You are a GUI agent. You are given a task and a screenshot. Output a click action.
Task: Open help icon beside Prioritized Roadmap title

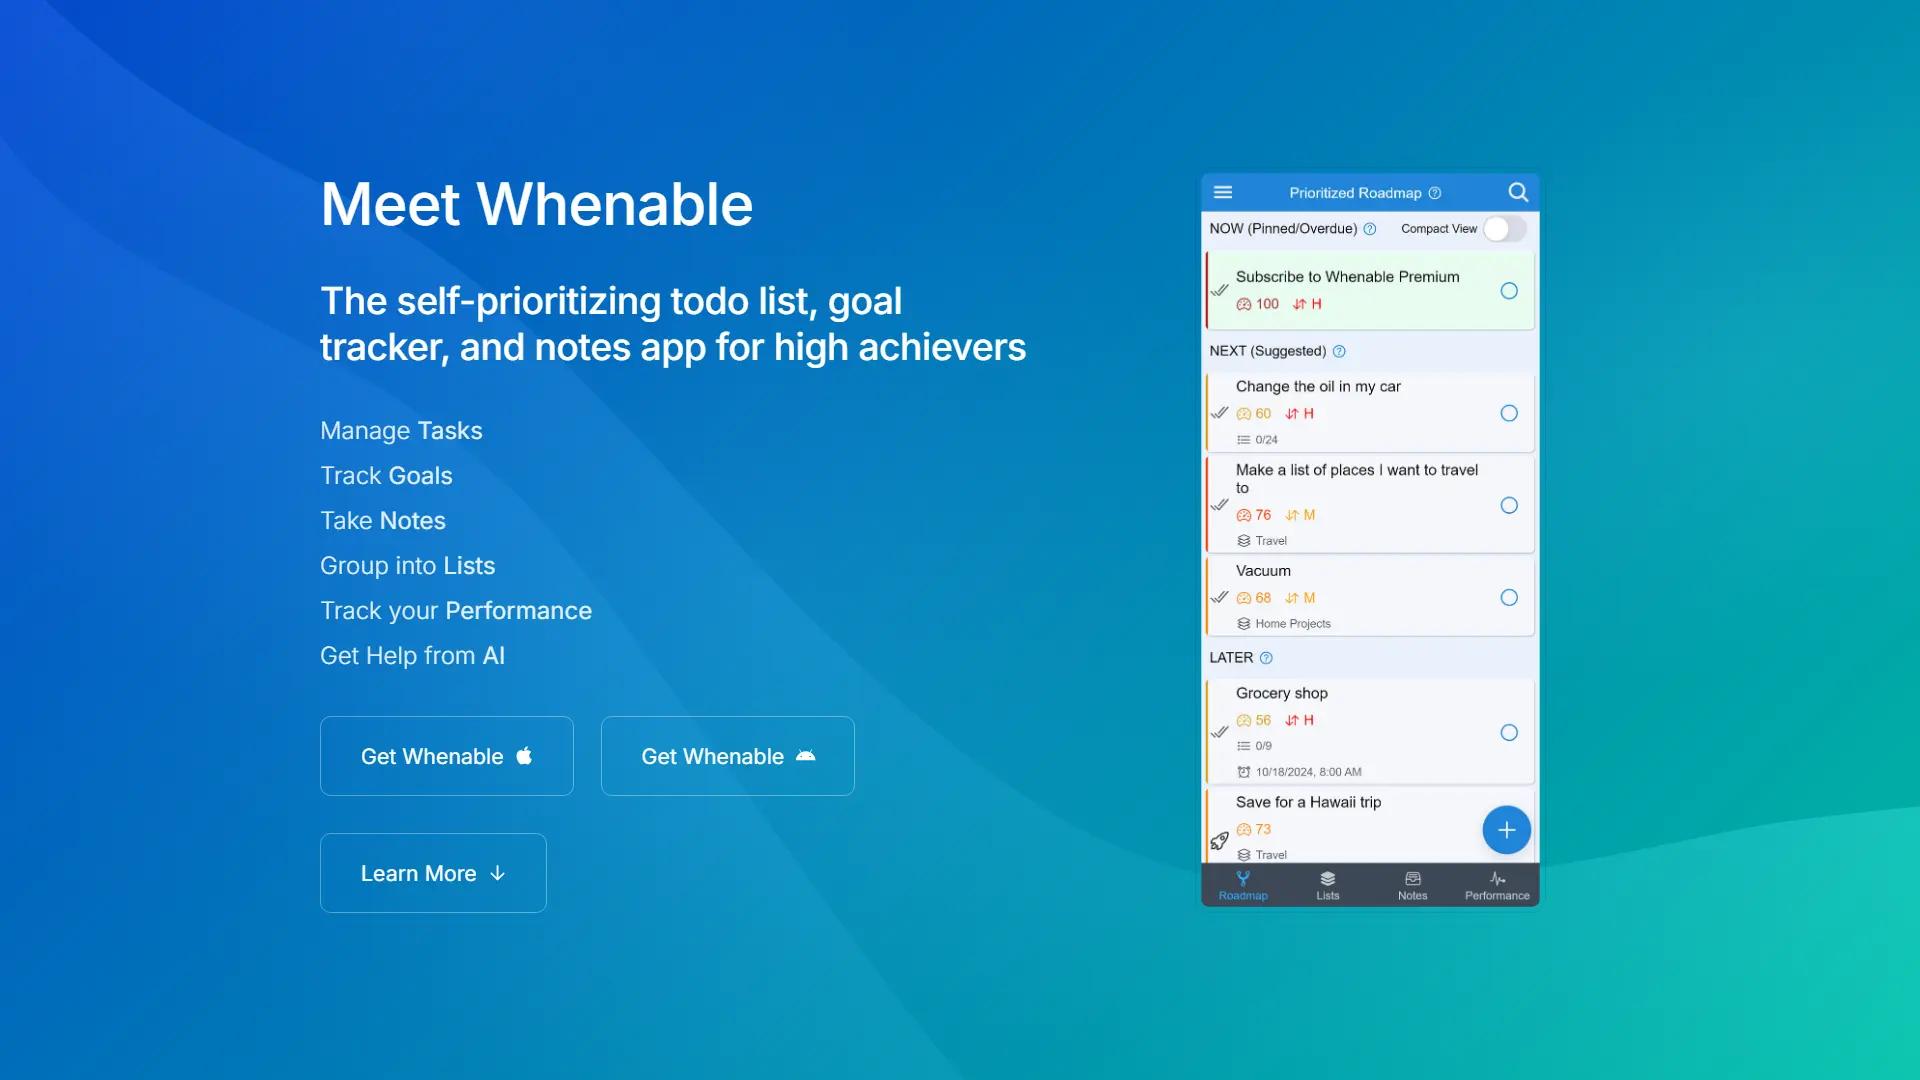click(1435, 193)
